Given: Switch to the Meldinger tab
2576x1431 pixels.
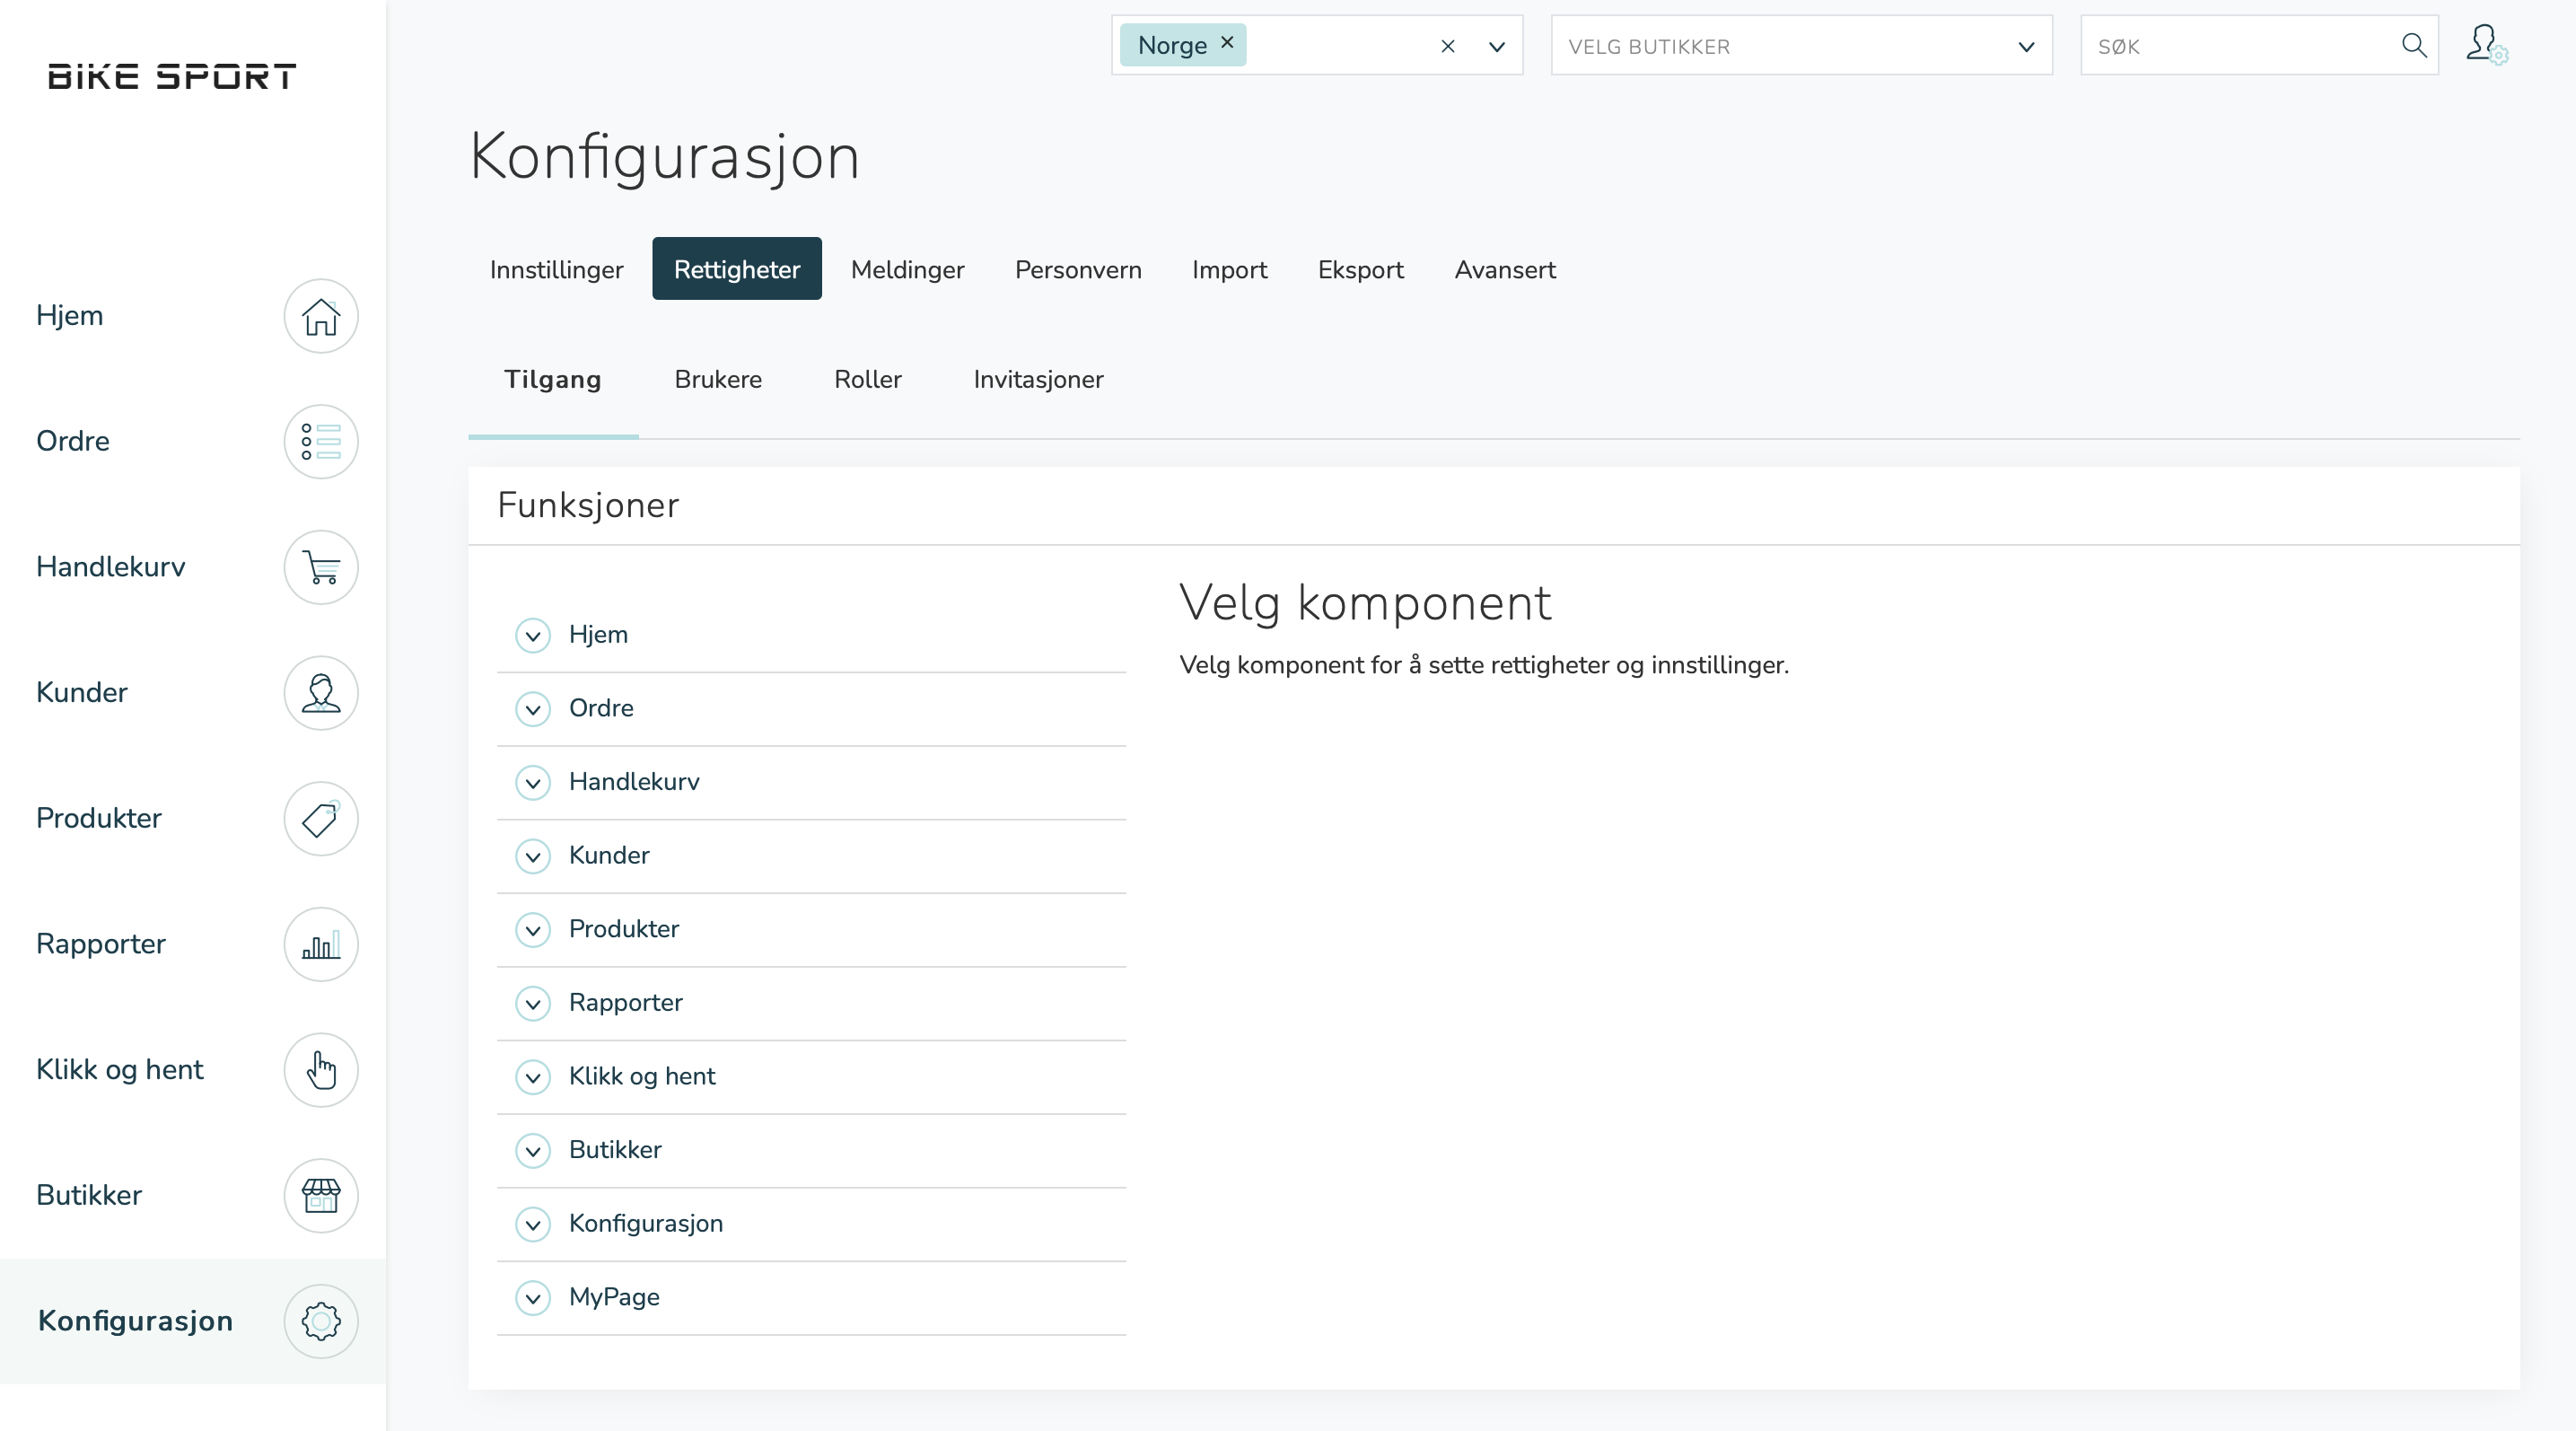Looking at the screenshot, I should point(907,269).
